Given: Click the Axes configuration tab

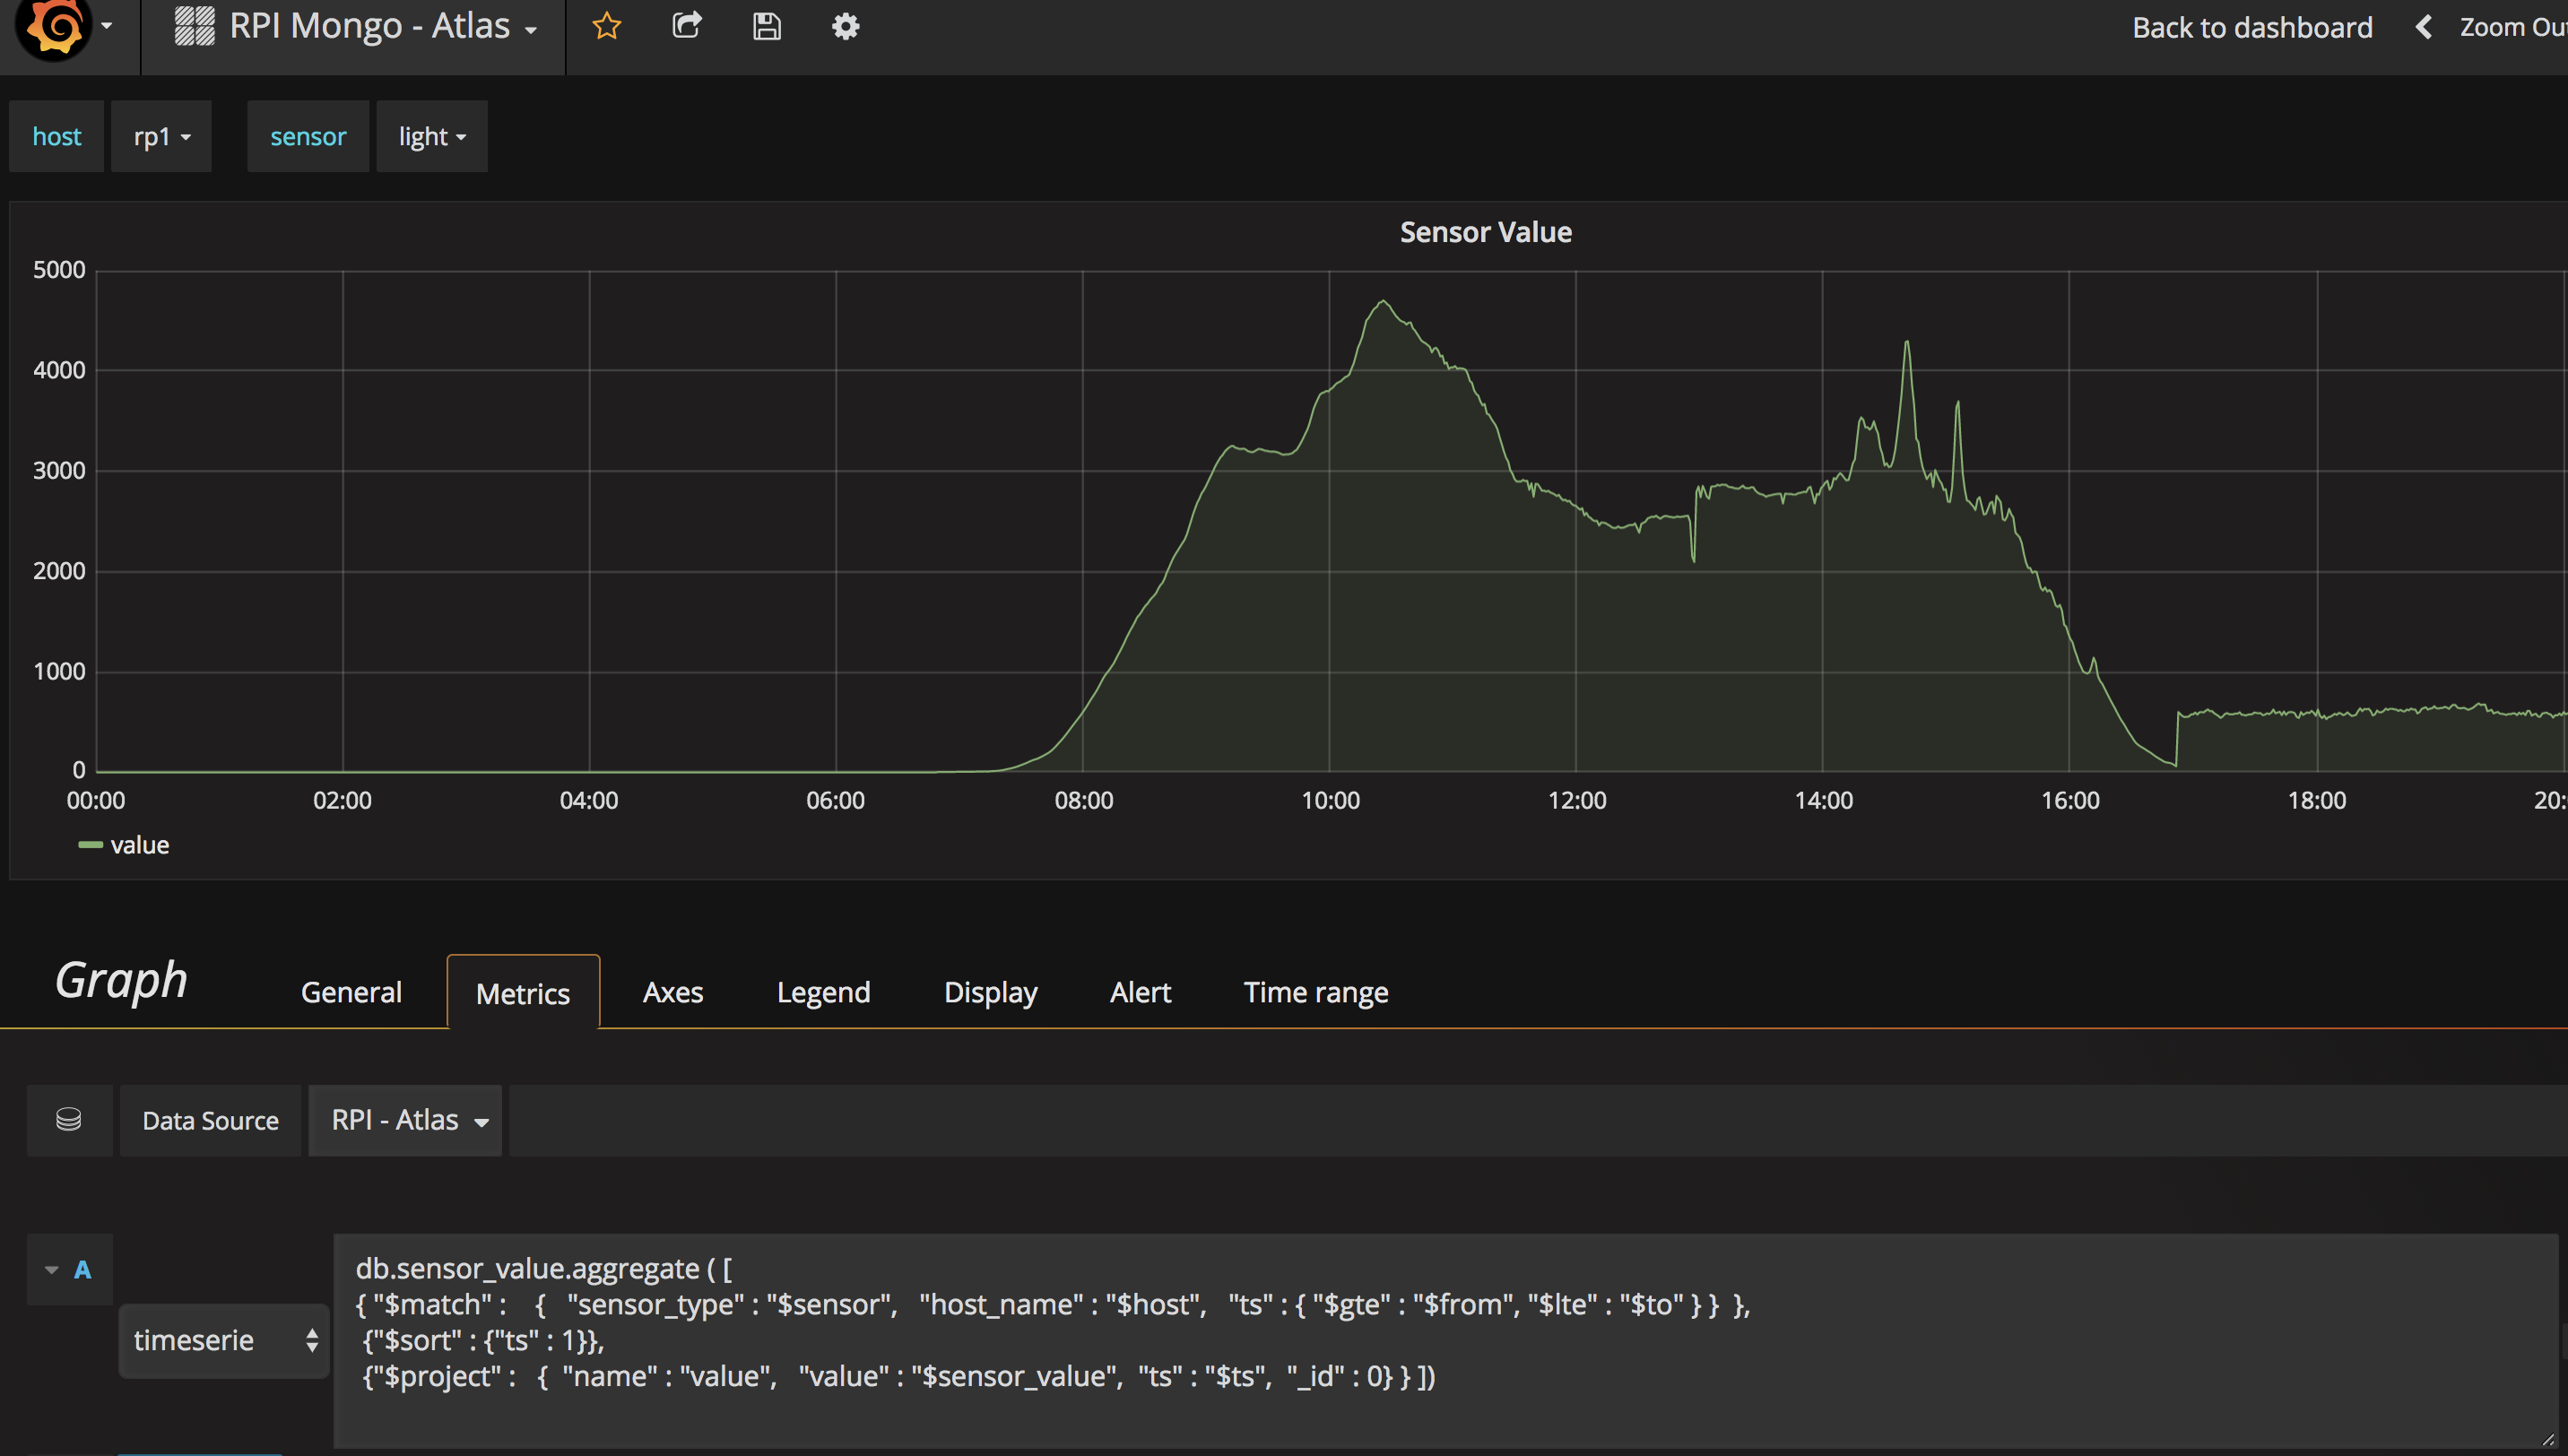Looking at the screenshot, I should (670, 989).
